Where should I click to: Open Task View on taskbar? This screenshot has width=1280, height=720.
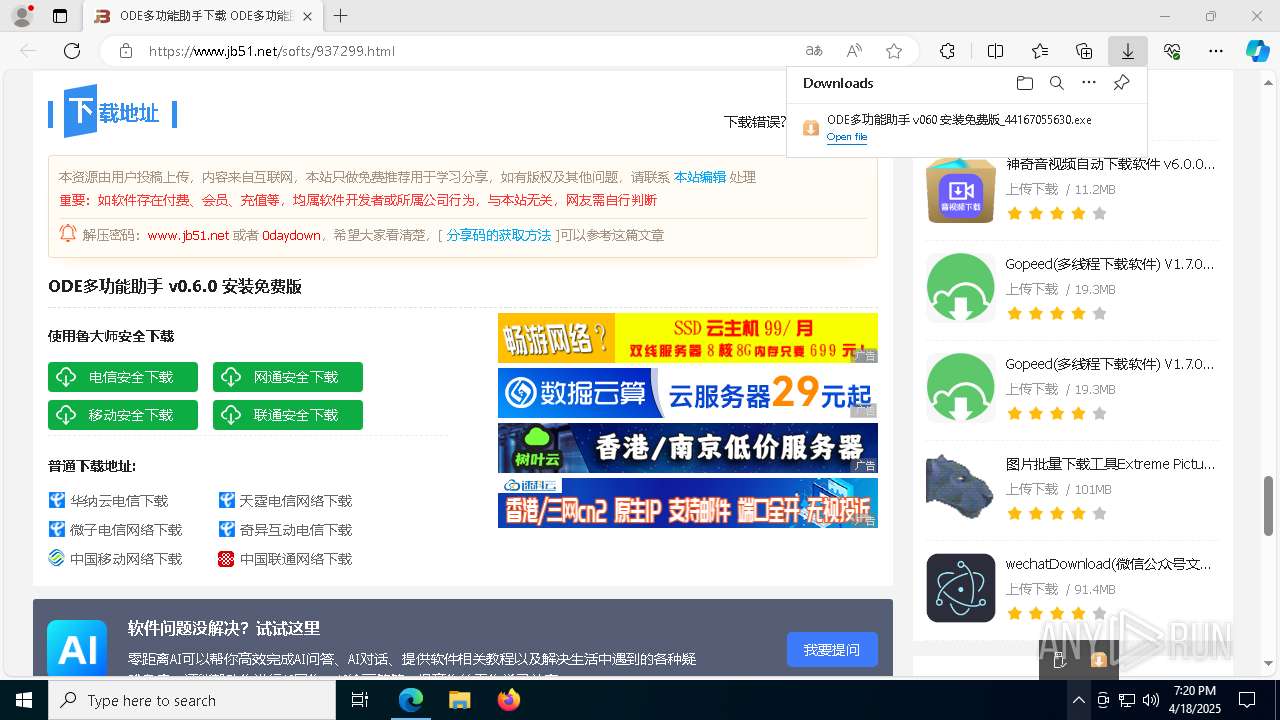360,700
